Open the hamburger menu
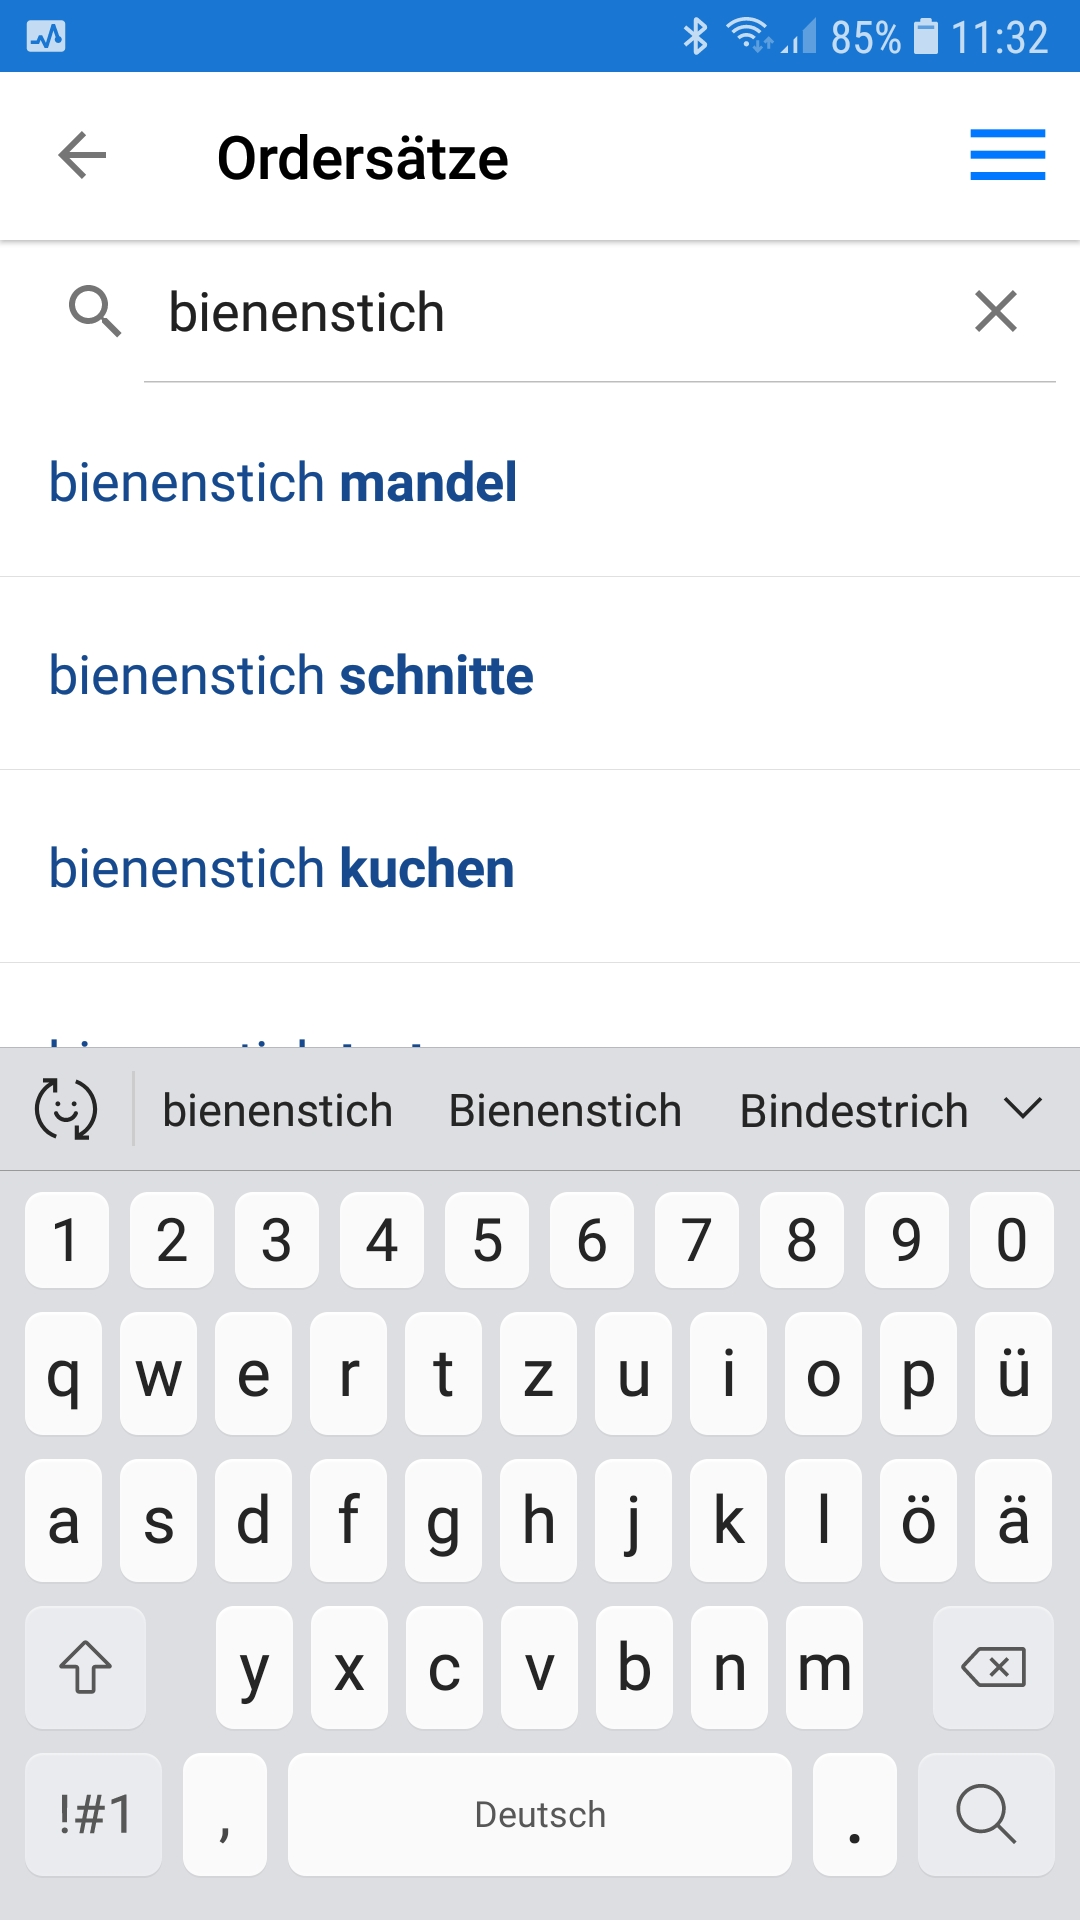Image resolution: width=1080 pixels, height=1920 pixels. pos(1007,156)
